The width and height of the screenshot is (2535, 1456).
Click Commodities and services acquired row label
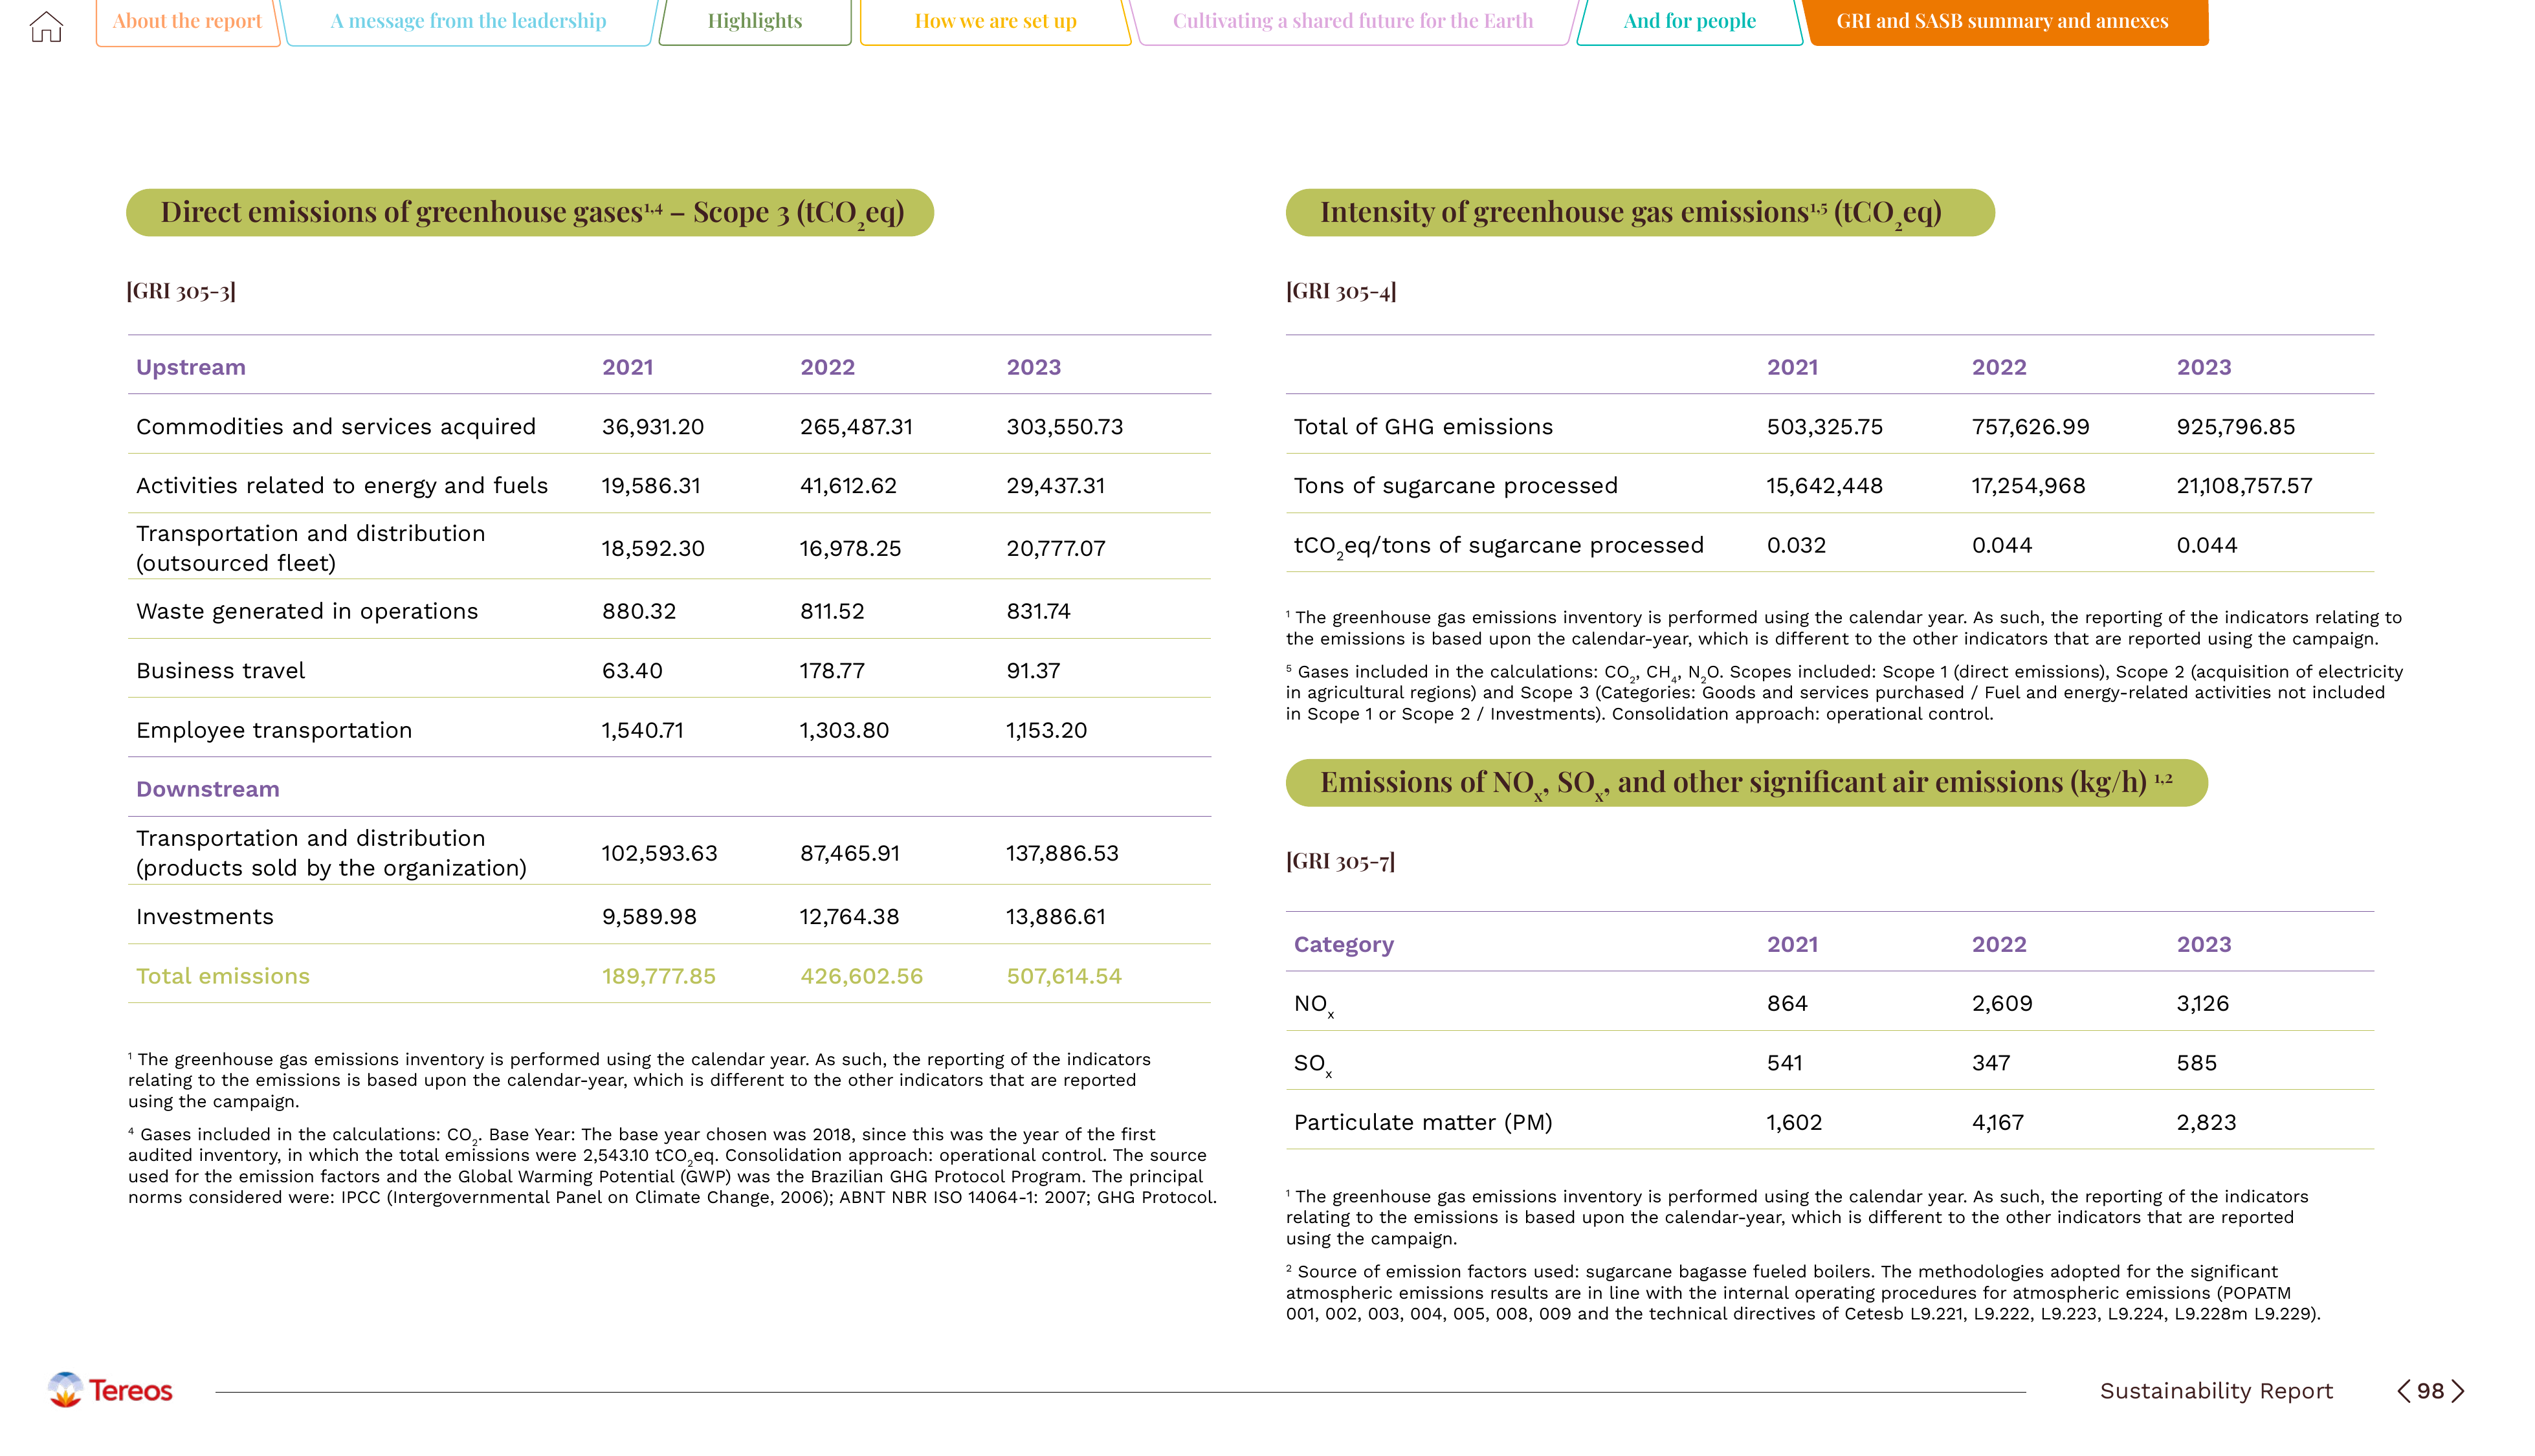pyautogui.click(x=336, y=427)
